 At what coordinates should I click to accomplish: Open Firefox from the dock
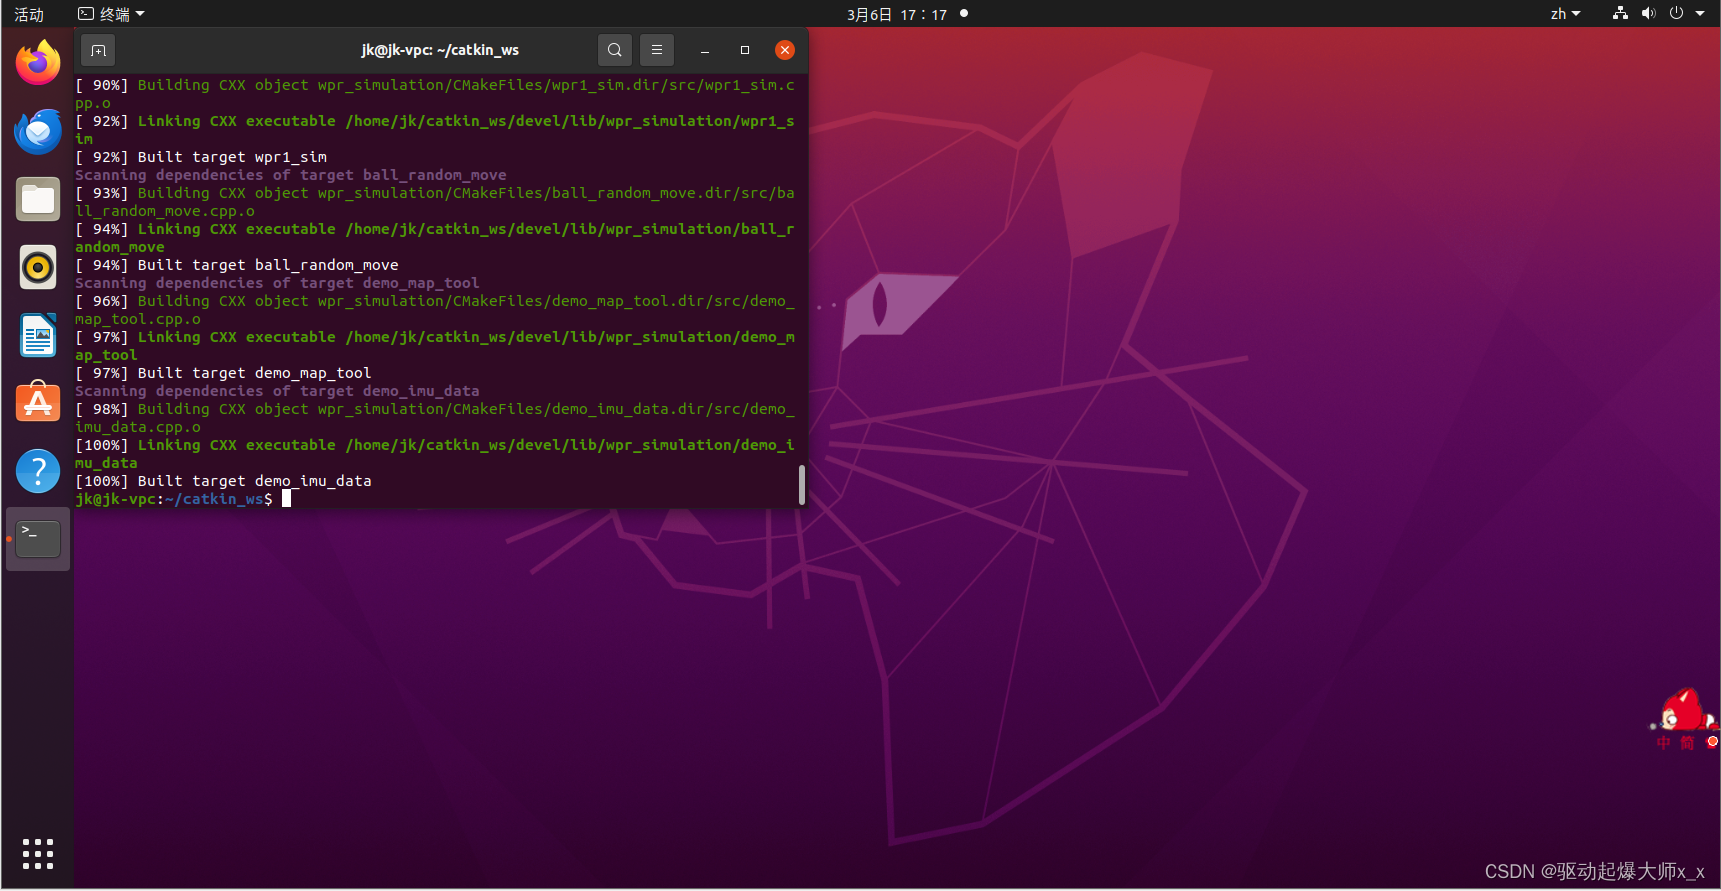38,63
